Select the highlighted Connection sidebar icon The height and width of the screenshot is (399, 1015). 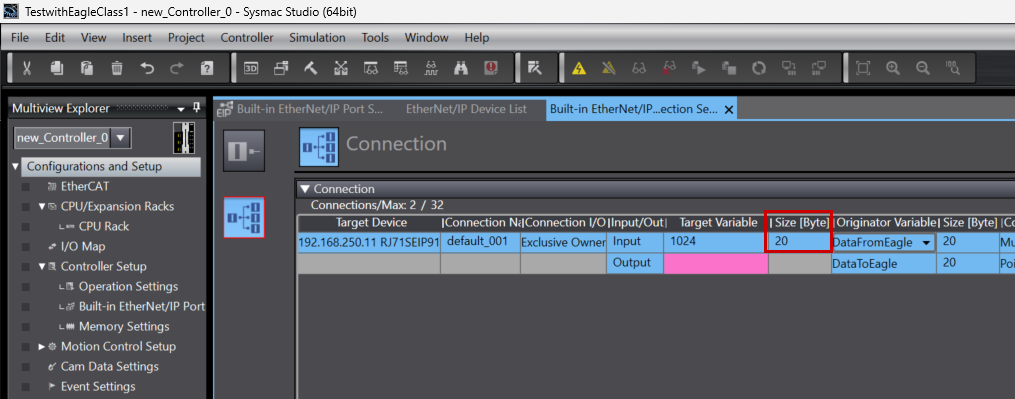pyautogui.click(x=244, y=217)
